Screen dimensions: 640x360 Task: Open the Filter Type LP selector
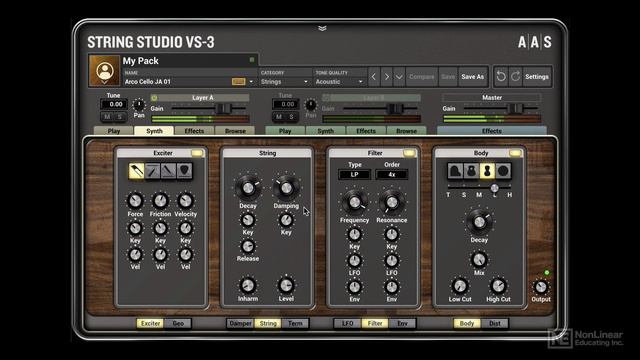[x=354, y=175]
